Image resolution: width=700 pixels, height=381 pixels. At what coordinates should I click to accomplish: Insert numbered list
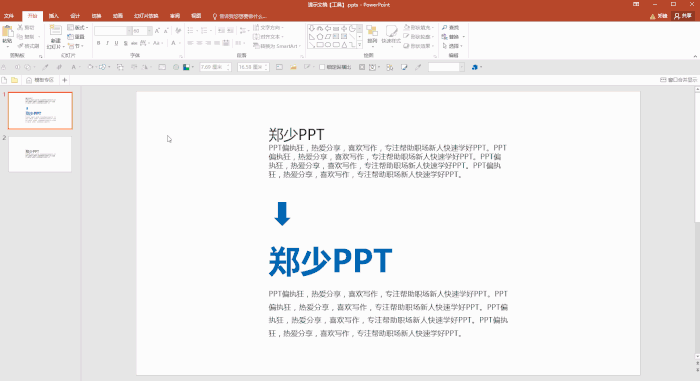click(205, 31)
